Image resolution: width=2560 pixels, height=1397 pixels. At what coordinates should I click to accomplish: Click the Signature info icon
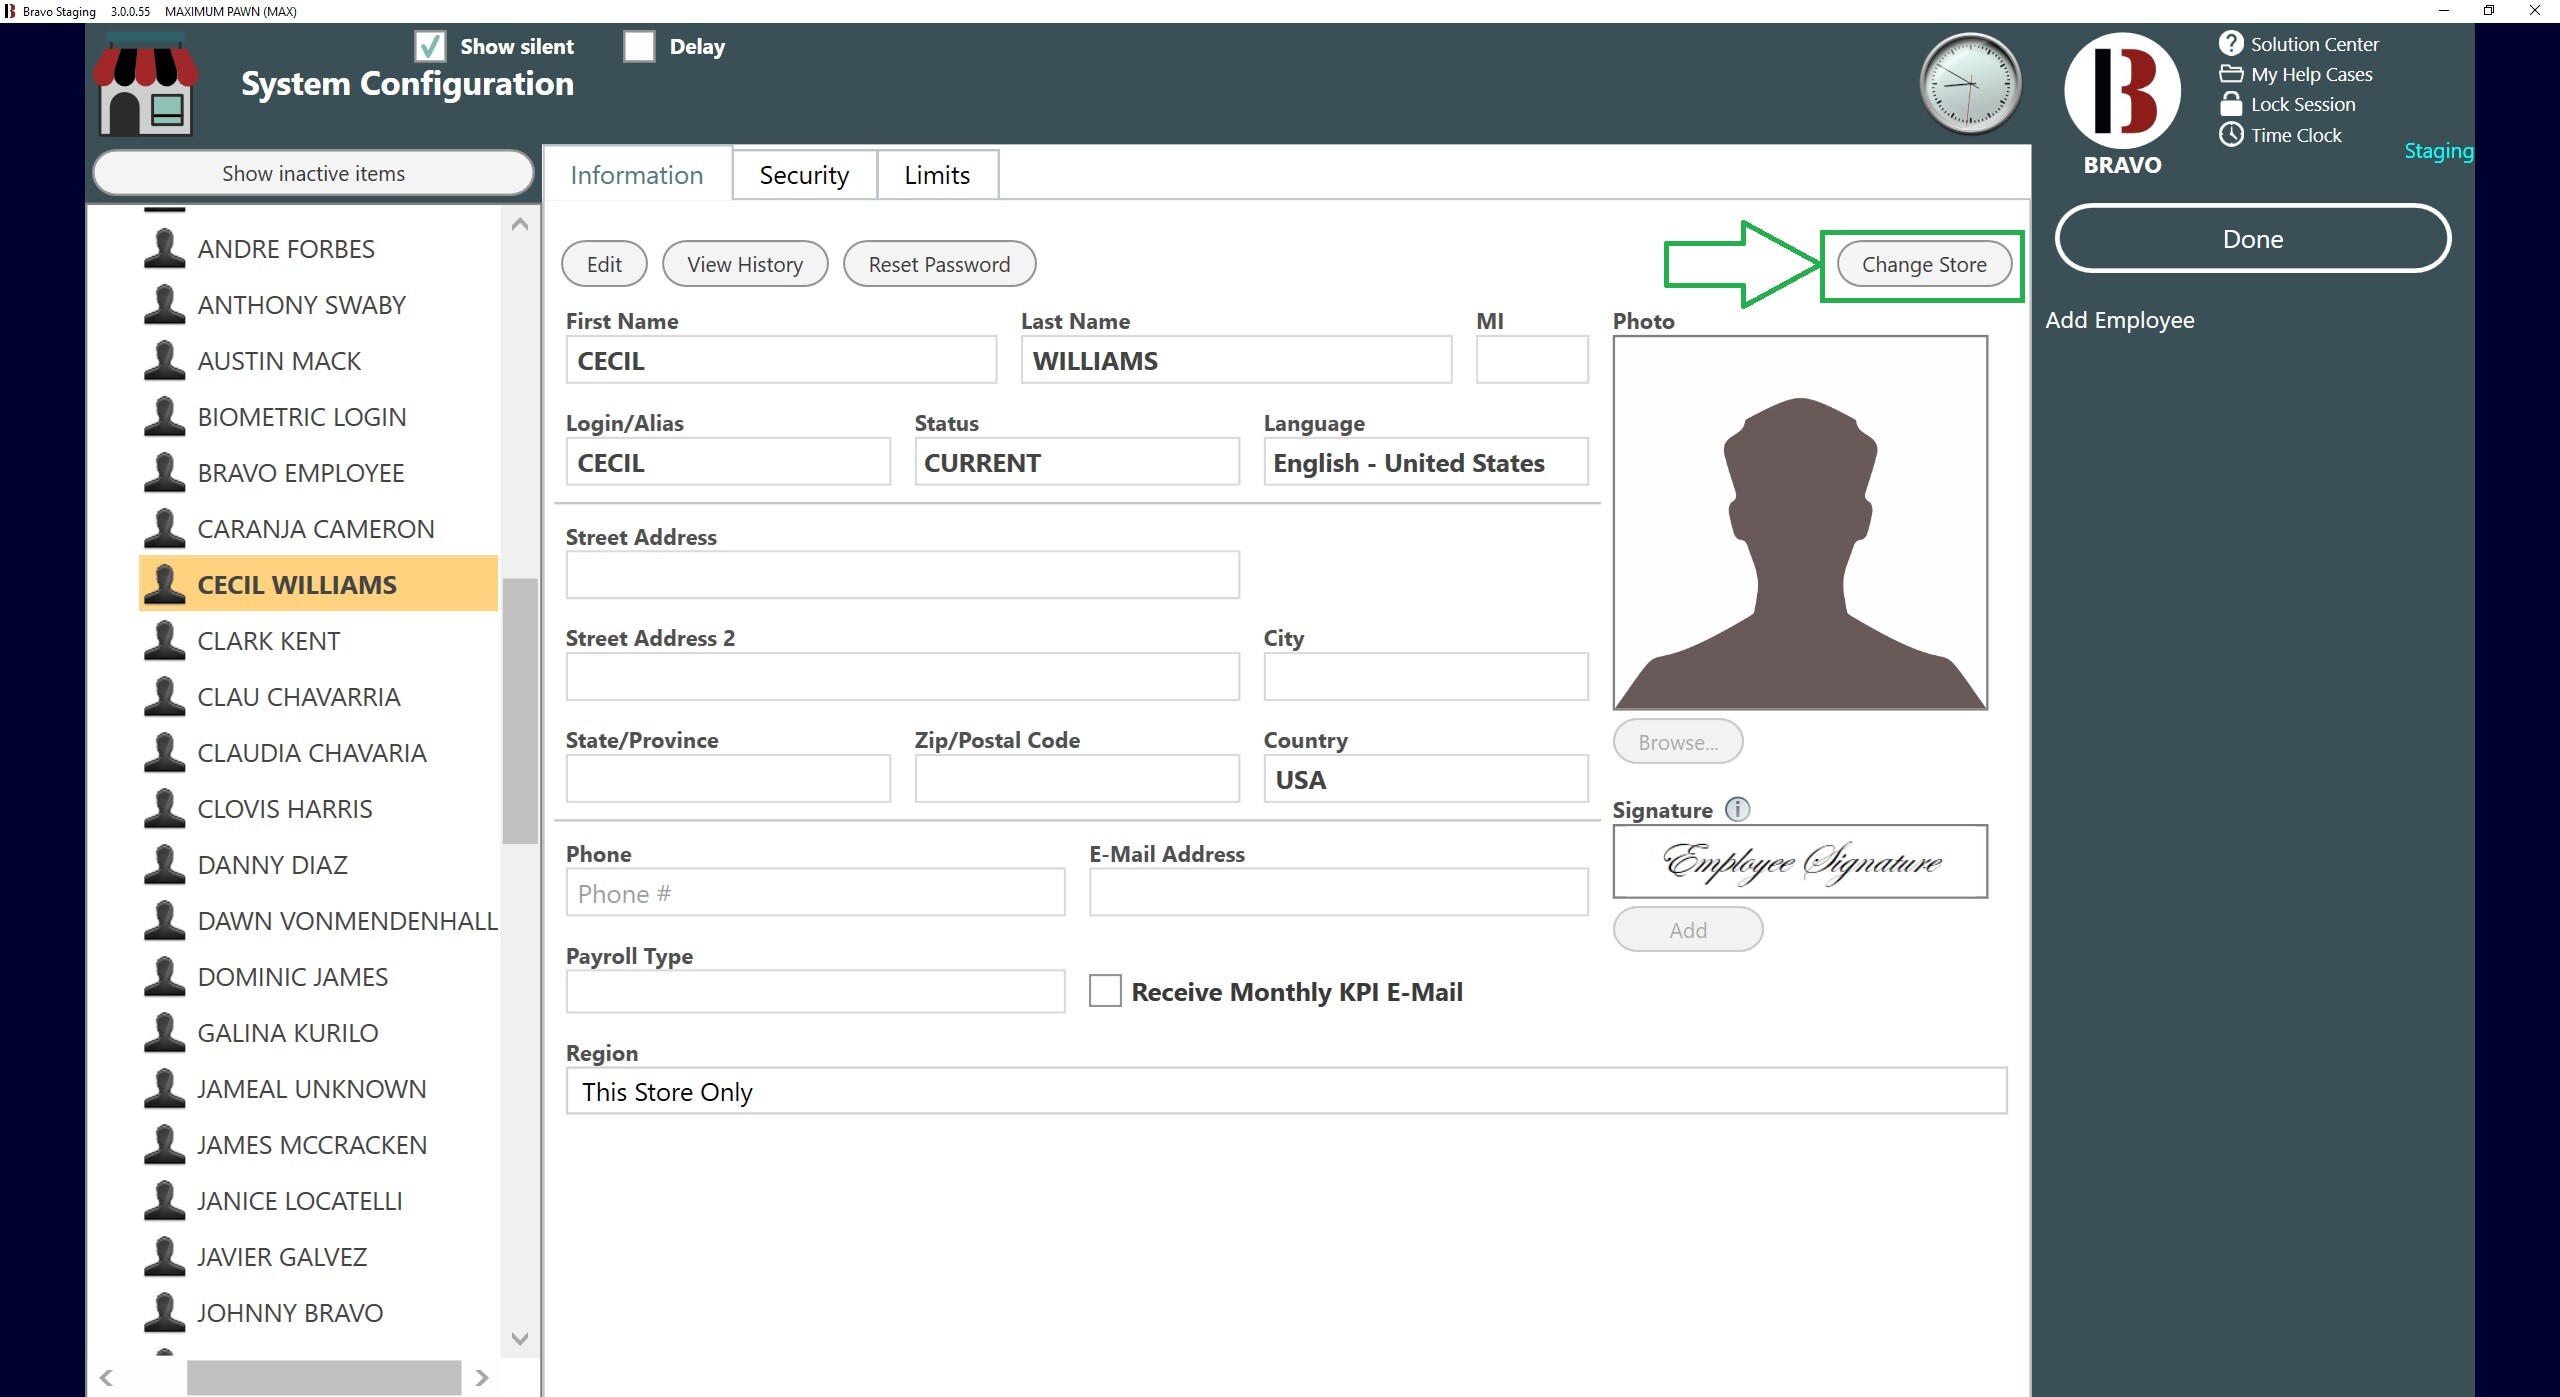(1737, 809)
